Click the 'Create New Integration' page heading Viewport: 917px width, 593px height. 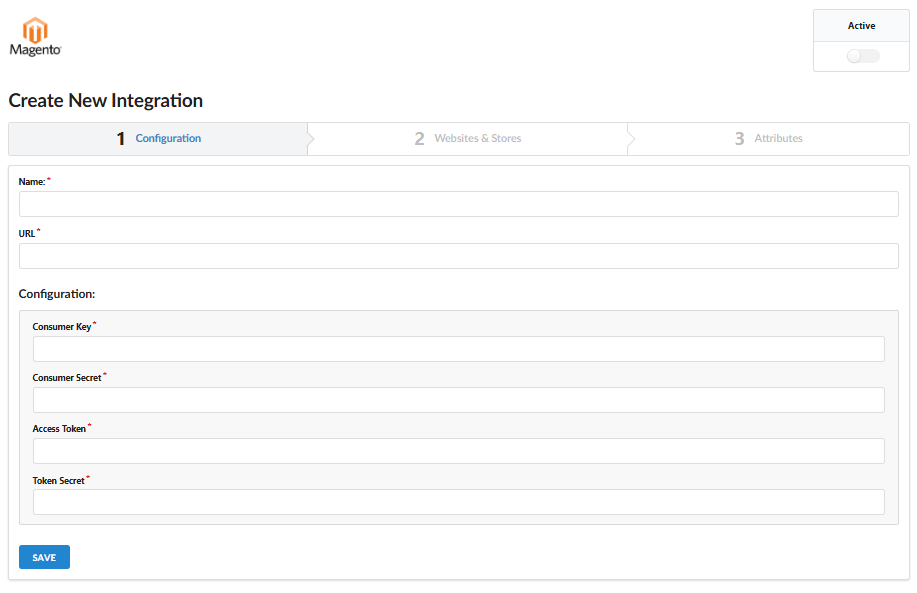click(x=106, y=101)
